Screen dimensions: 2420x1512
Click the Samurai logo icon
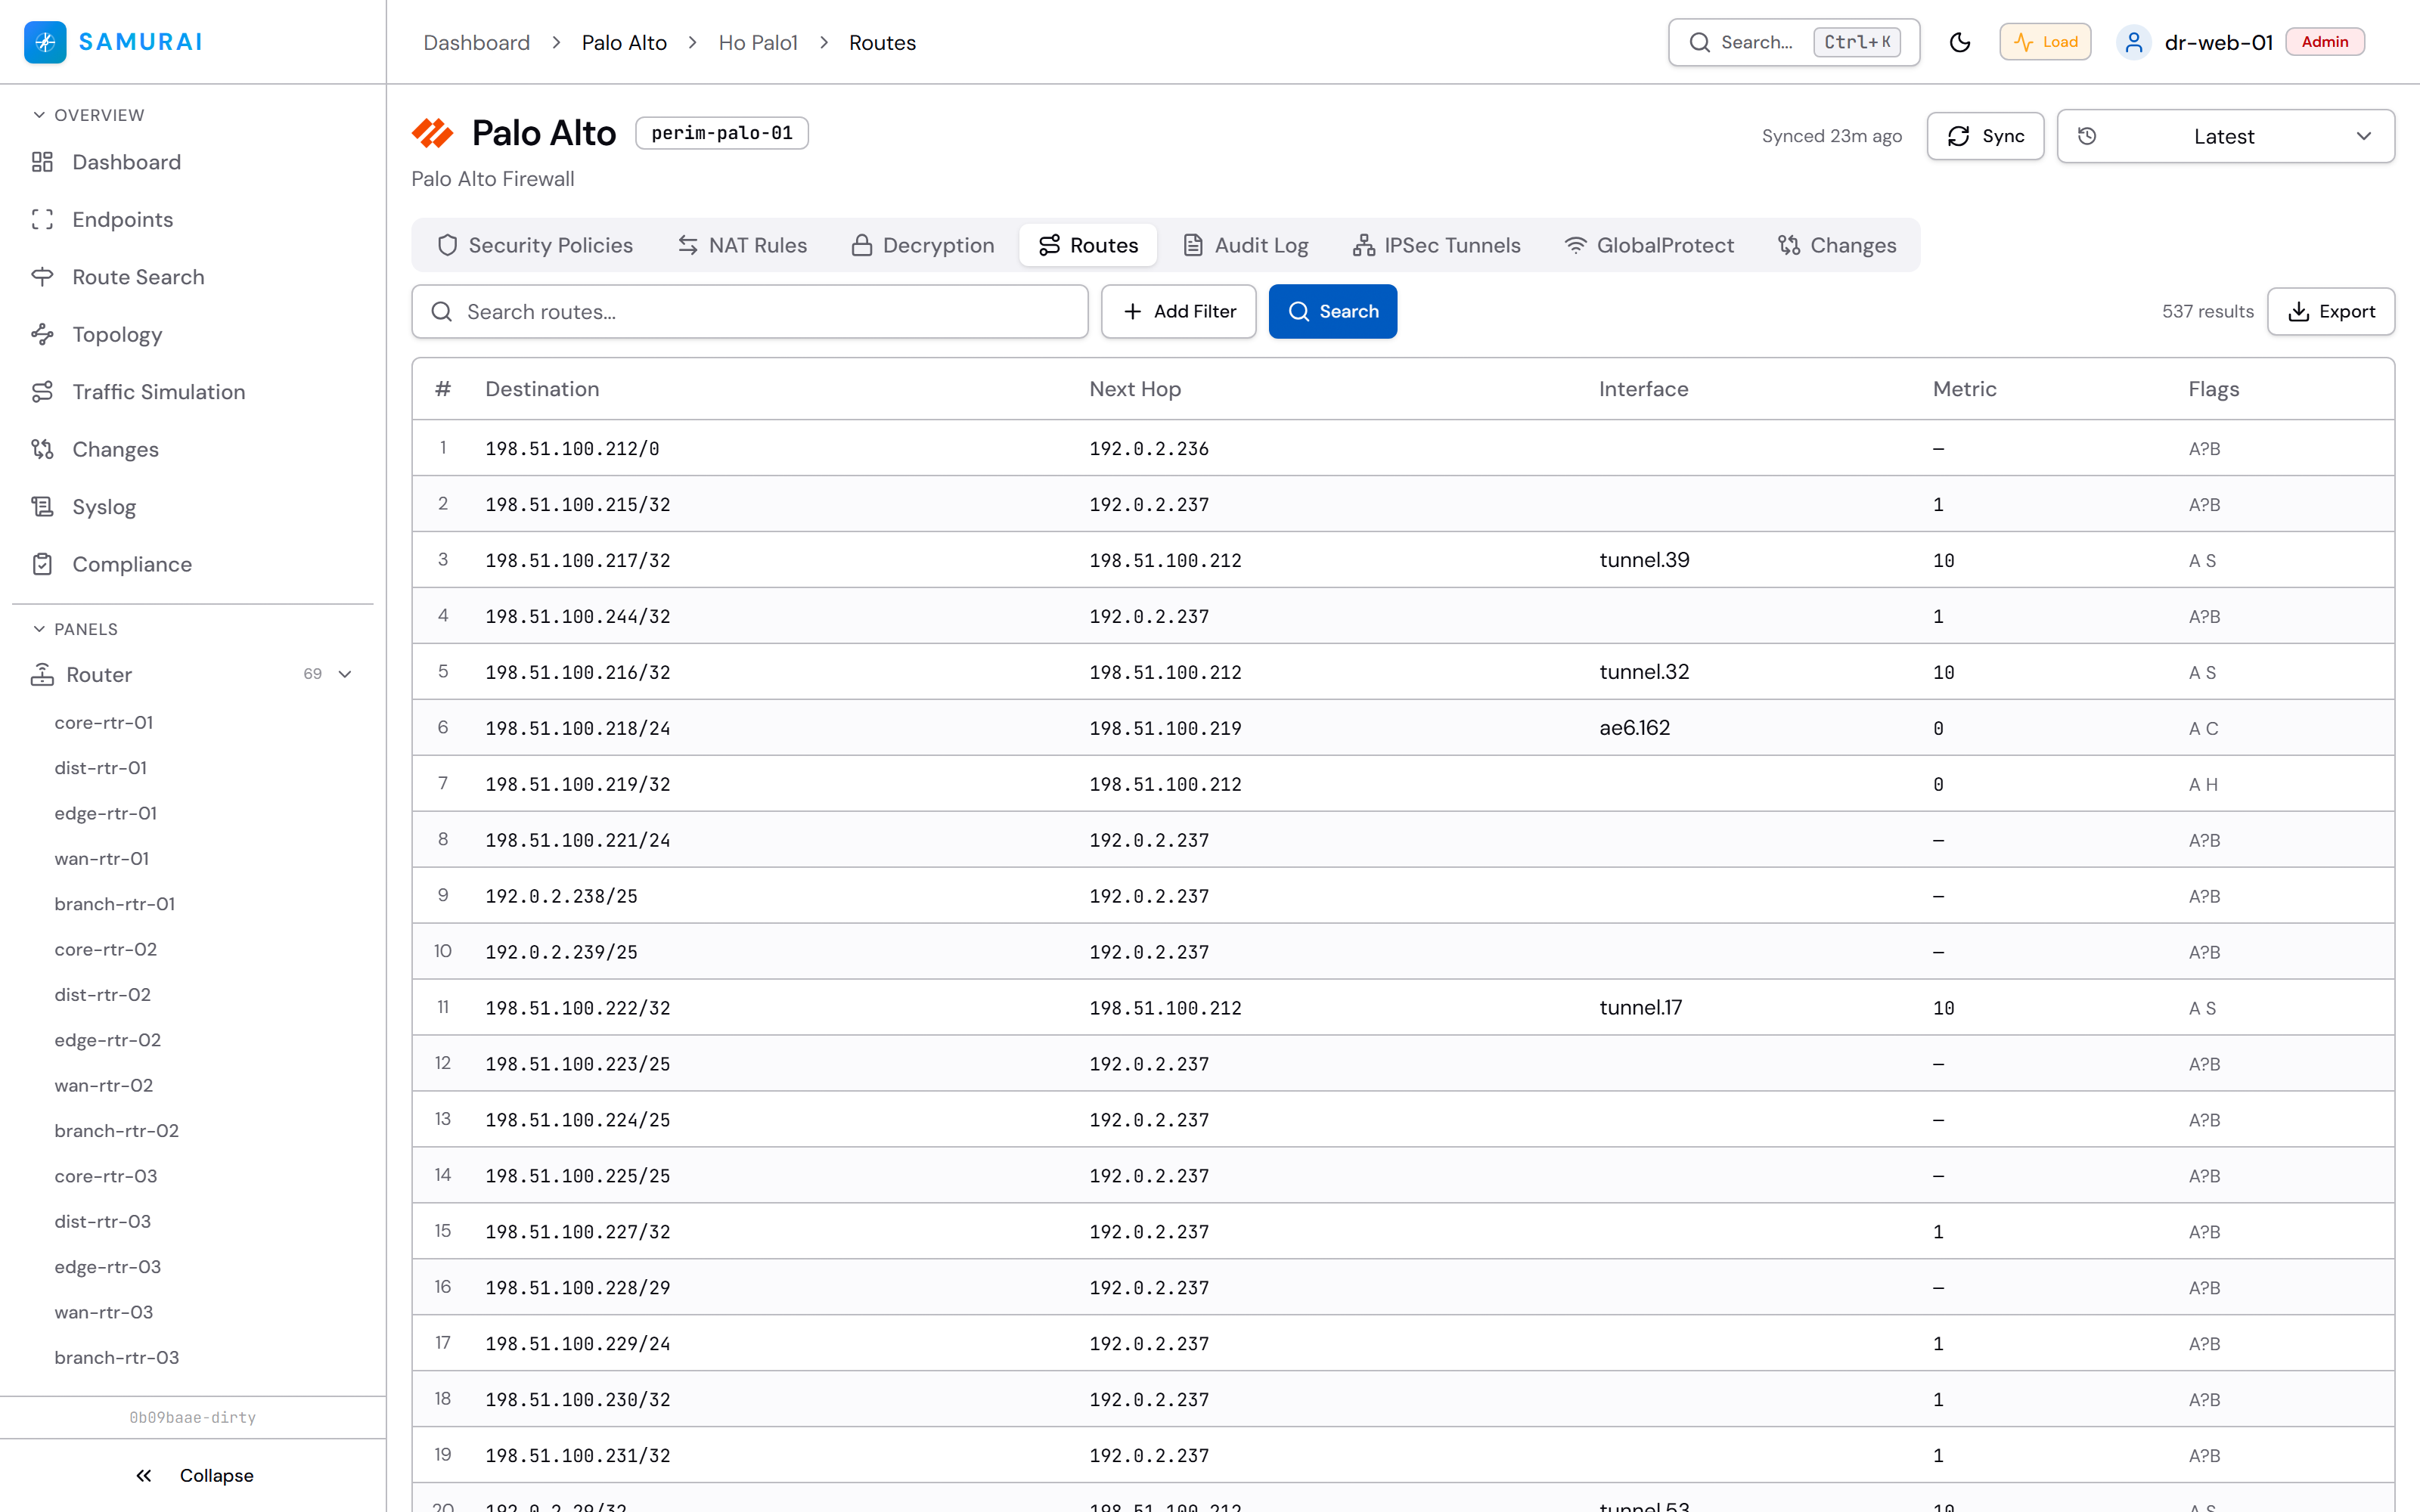[x=45, y=42]
